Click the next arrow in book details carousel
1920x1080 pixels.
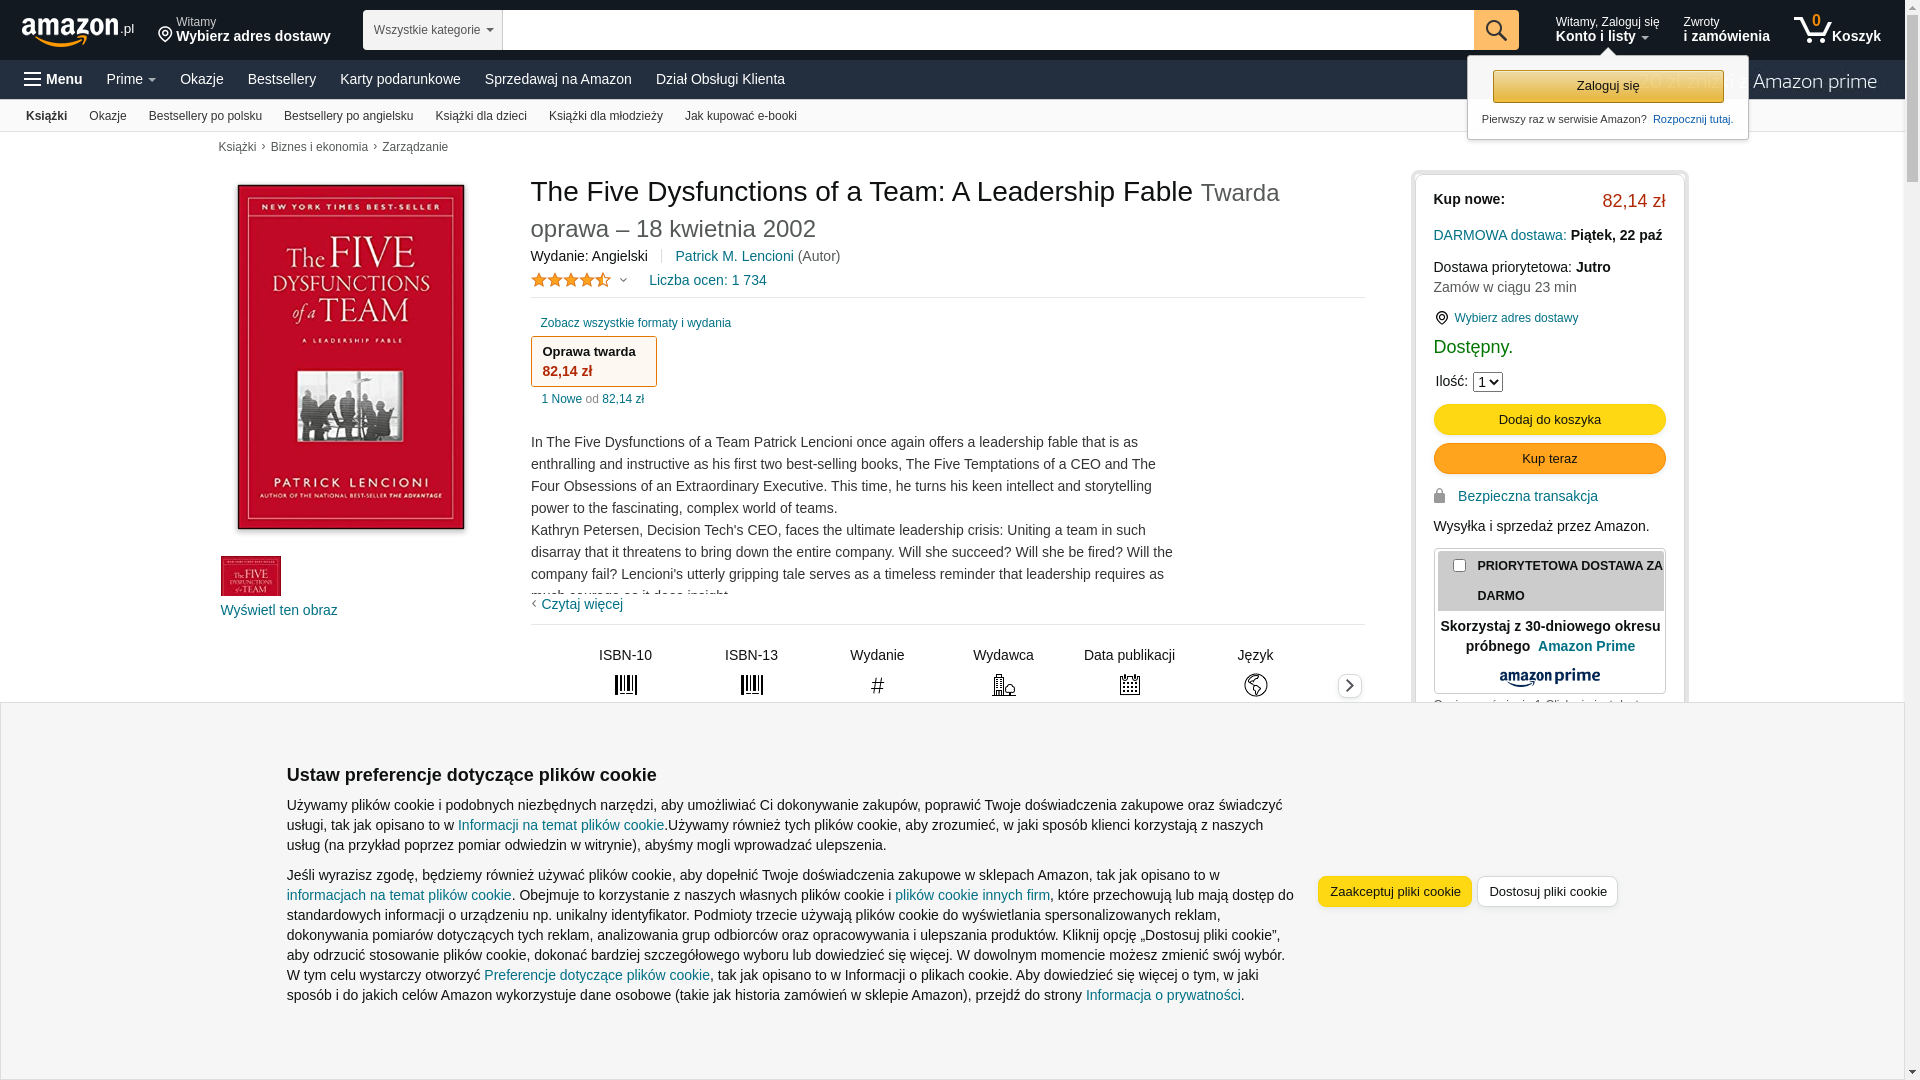pos(1349,686)
